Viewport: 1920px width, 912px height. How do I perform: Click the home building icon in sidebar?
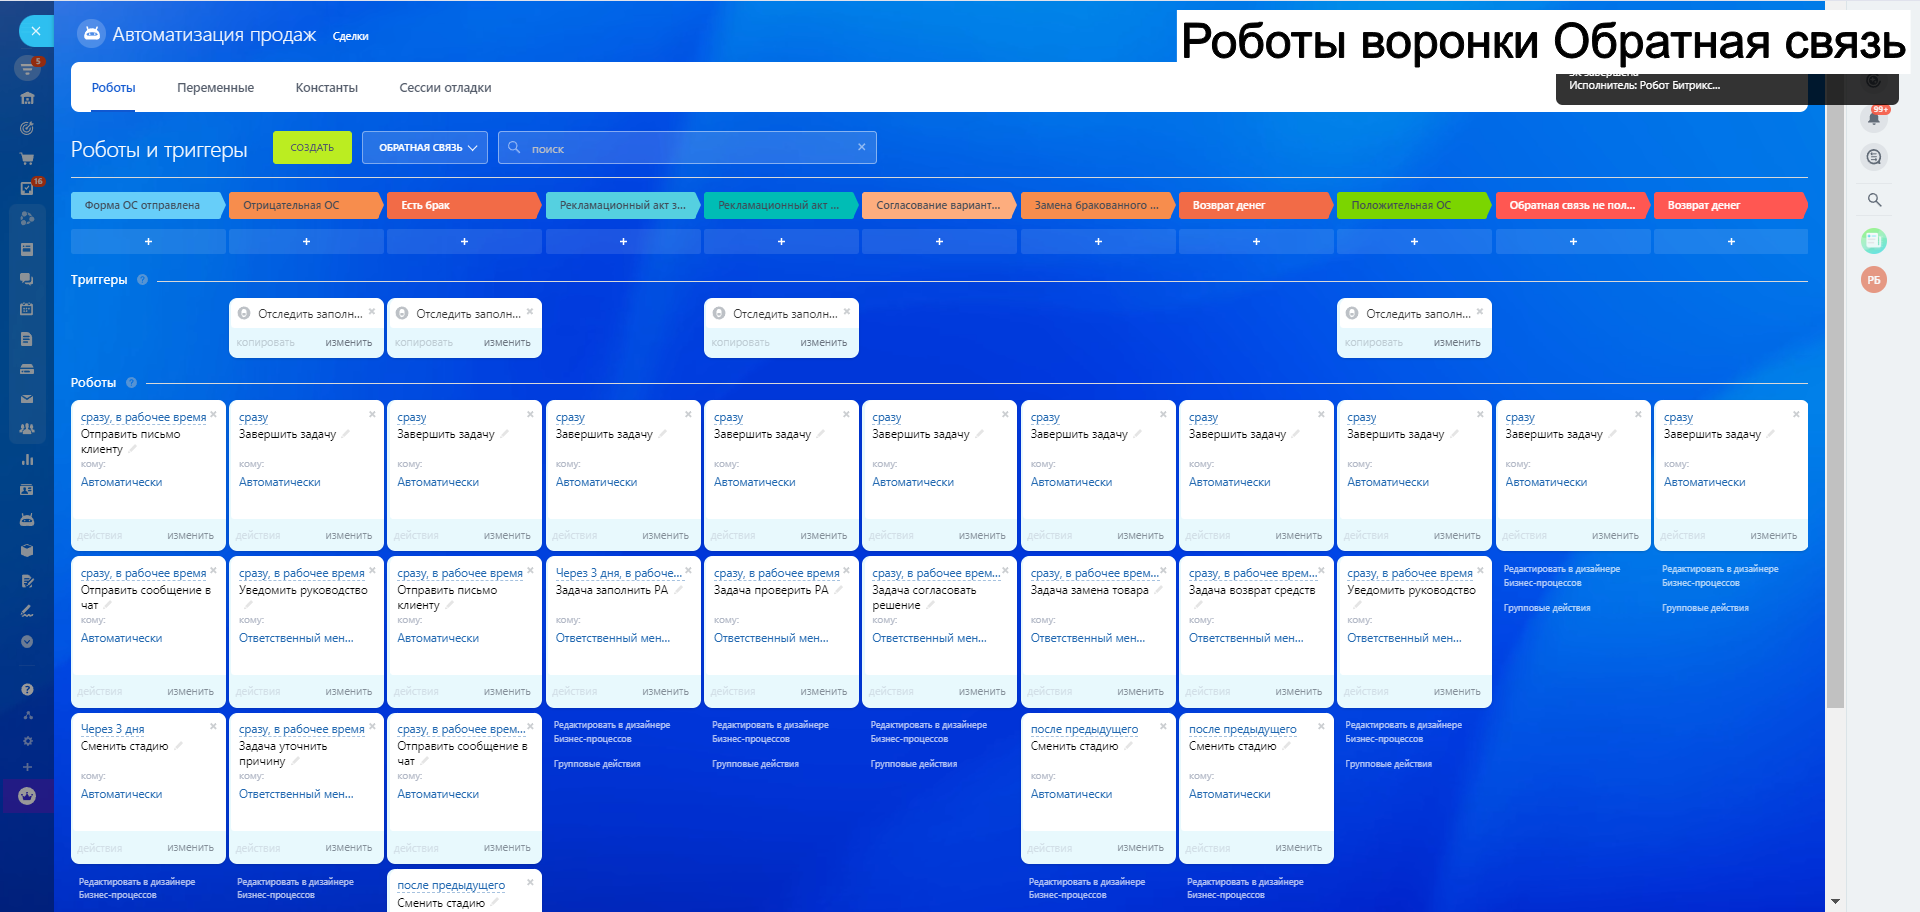(27, 98)
